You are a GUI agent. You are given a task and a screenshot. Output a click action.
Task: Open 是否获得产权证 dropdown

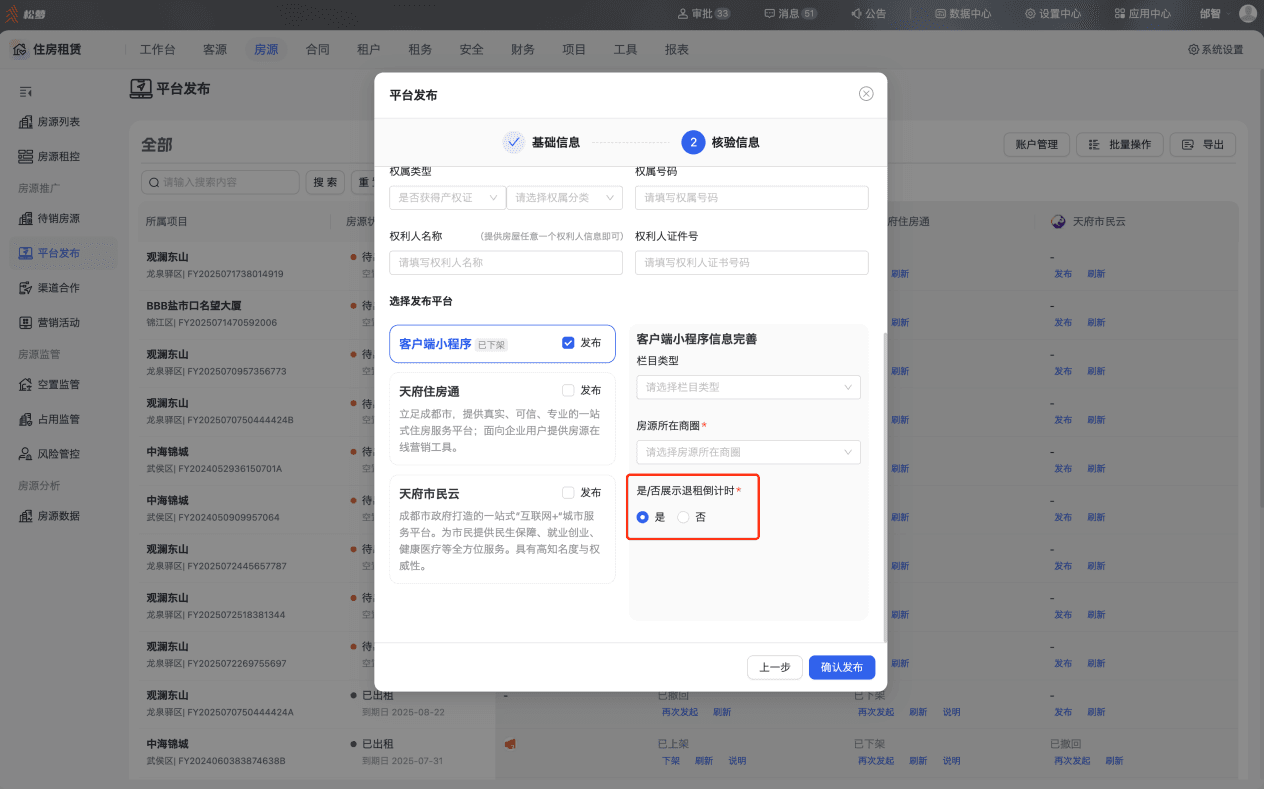coord(447,198)
